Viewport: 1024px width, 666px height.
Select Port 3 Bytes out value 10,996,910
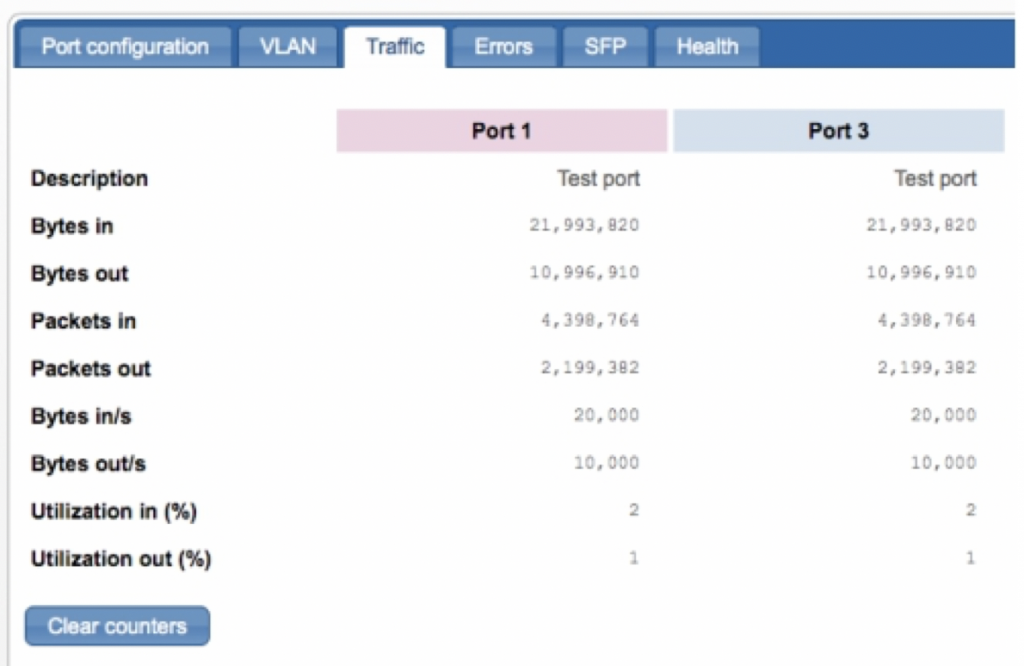pyautogui.click(x=921, y=273)
